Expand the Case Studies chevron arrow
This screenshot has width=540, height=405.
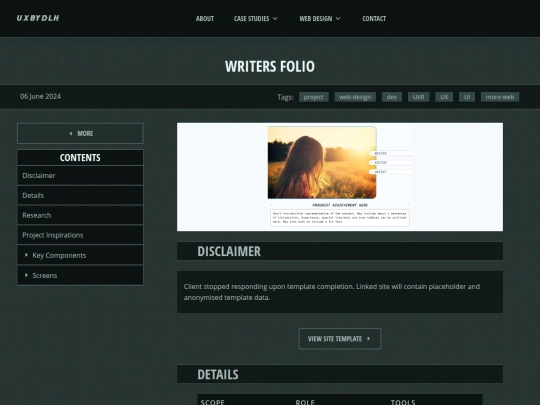click(275, 19)
